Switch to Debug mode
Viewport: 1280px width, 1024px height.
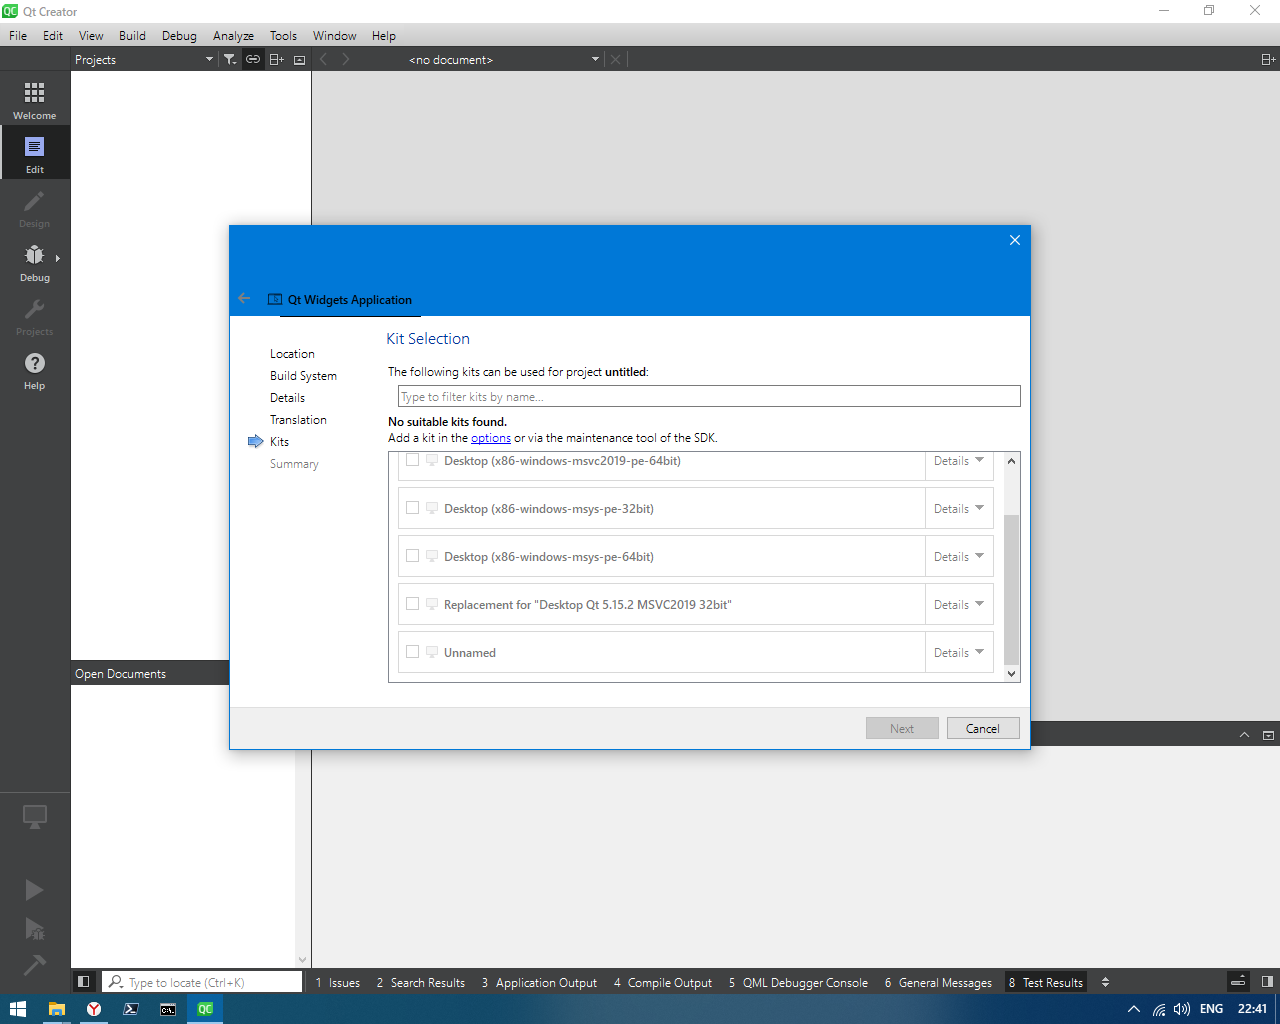pyautogui.click(x=34, y=263)
